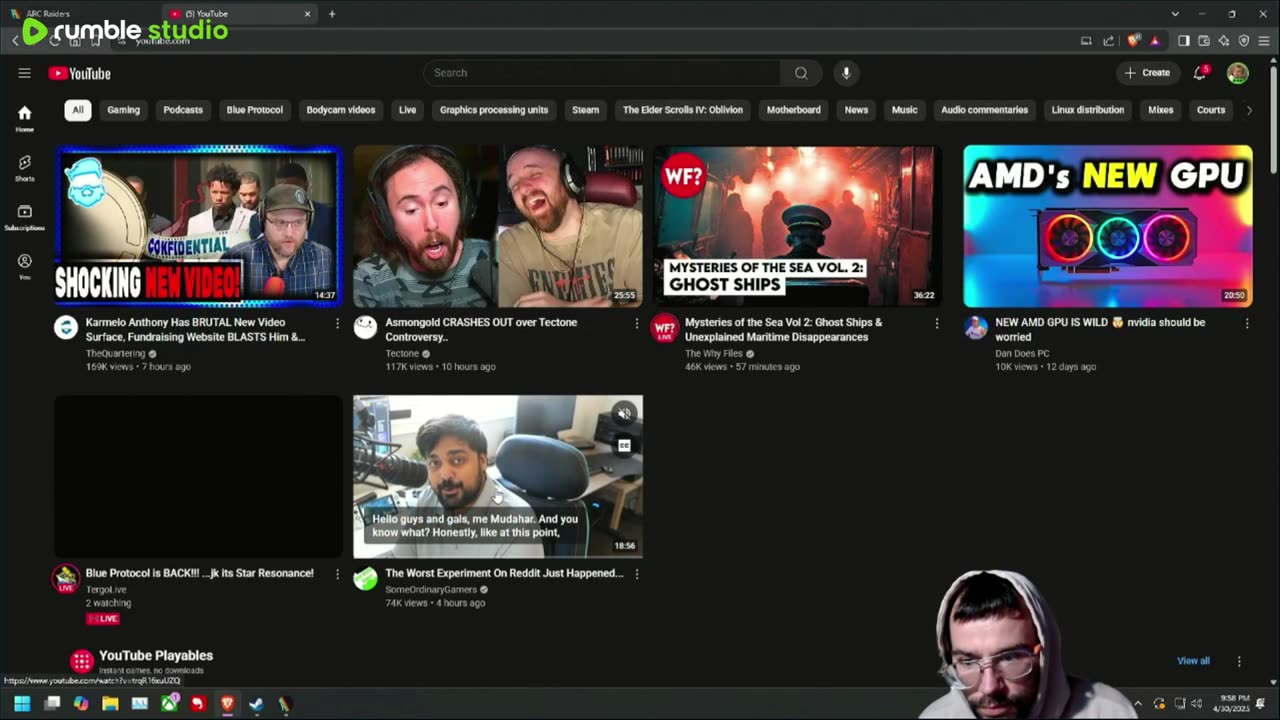Open the You section in sidebar
The image size is (1280, 720).
[24, 266]
